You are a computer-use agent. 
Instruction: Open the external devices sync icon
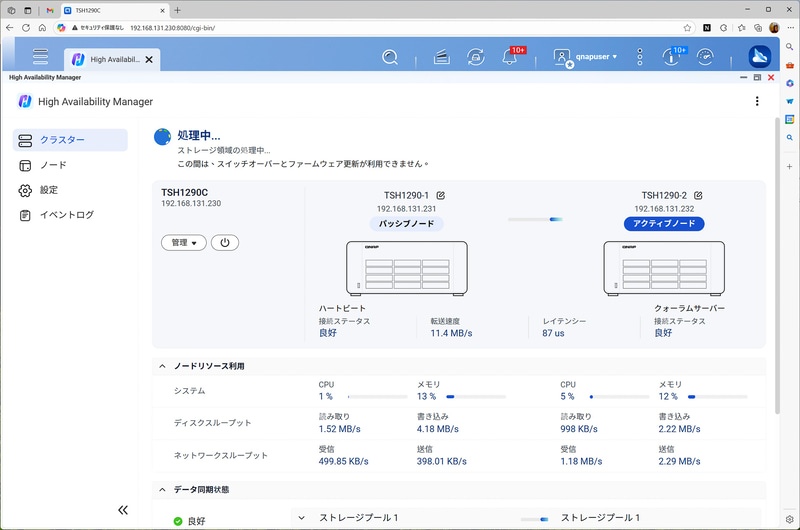click(x=476, y=57)
